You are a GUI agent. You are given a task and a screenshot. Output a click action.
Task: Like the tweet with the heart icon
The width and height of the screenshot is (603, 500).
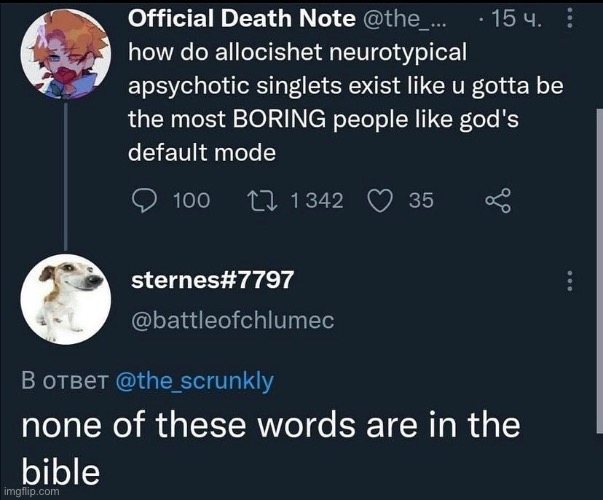click(x=378, y=201)
